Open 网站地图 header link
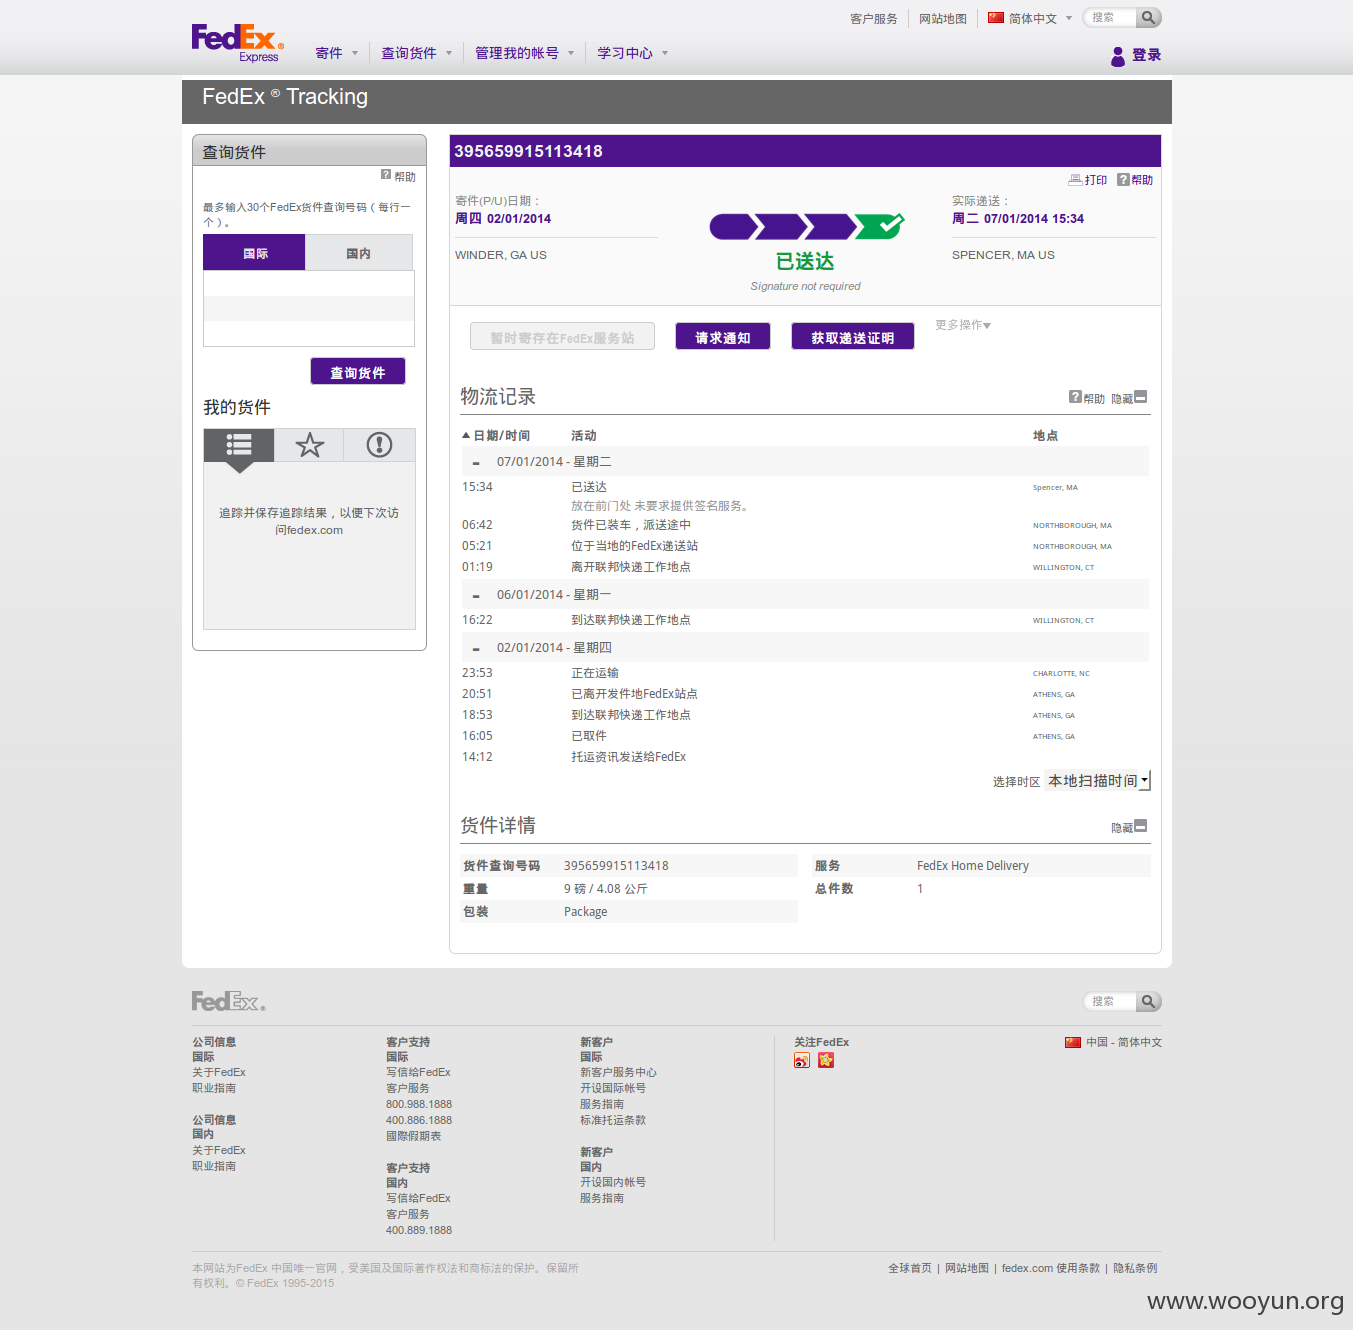1353x1330 pixels. [943, 19]
